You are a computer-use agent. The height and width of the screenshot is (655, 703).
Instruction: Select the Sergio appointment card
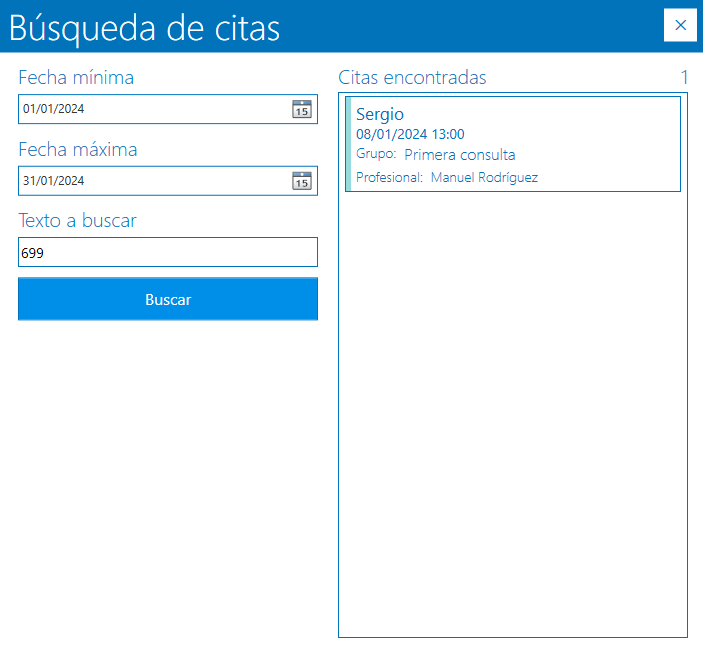tap(513, 144)
